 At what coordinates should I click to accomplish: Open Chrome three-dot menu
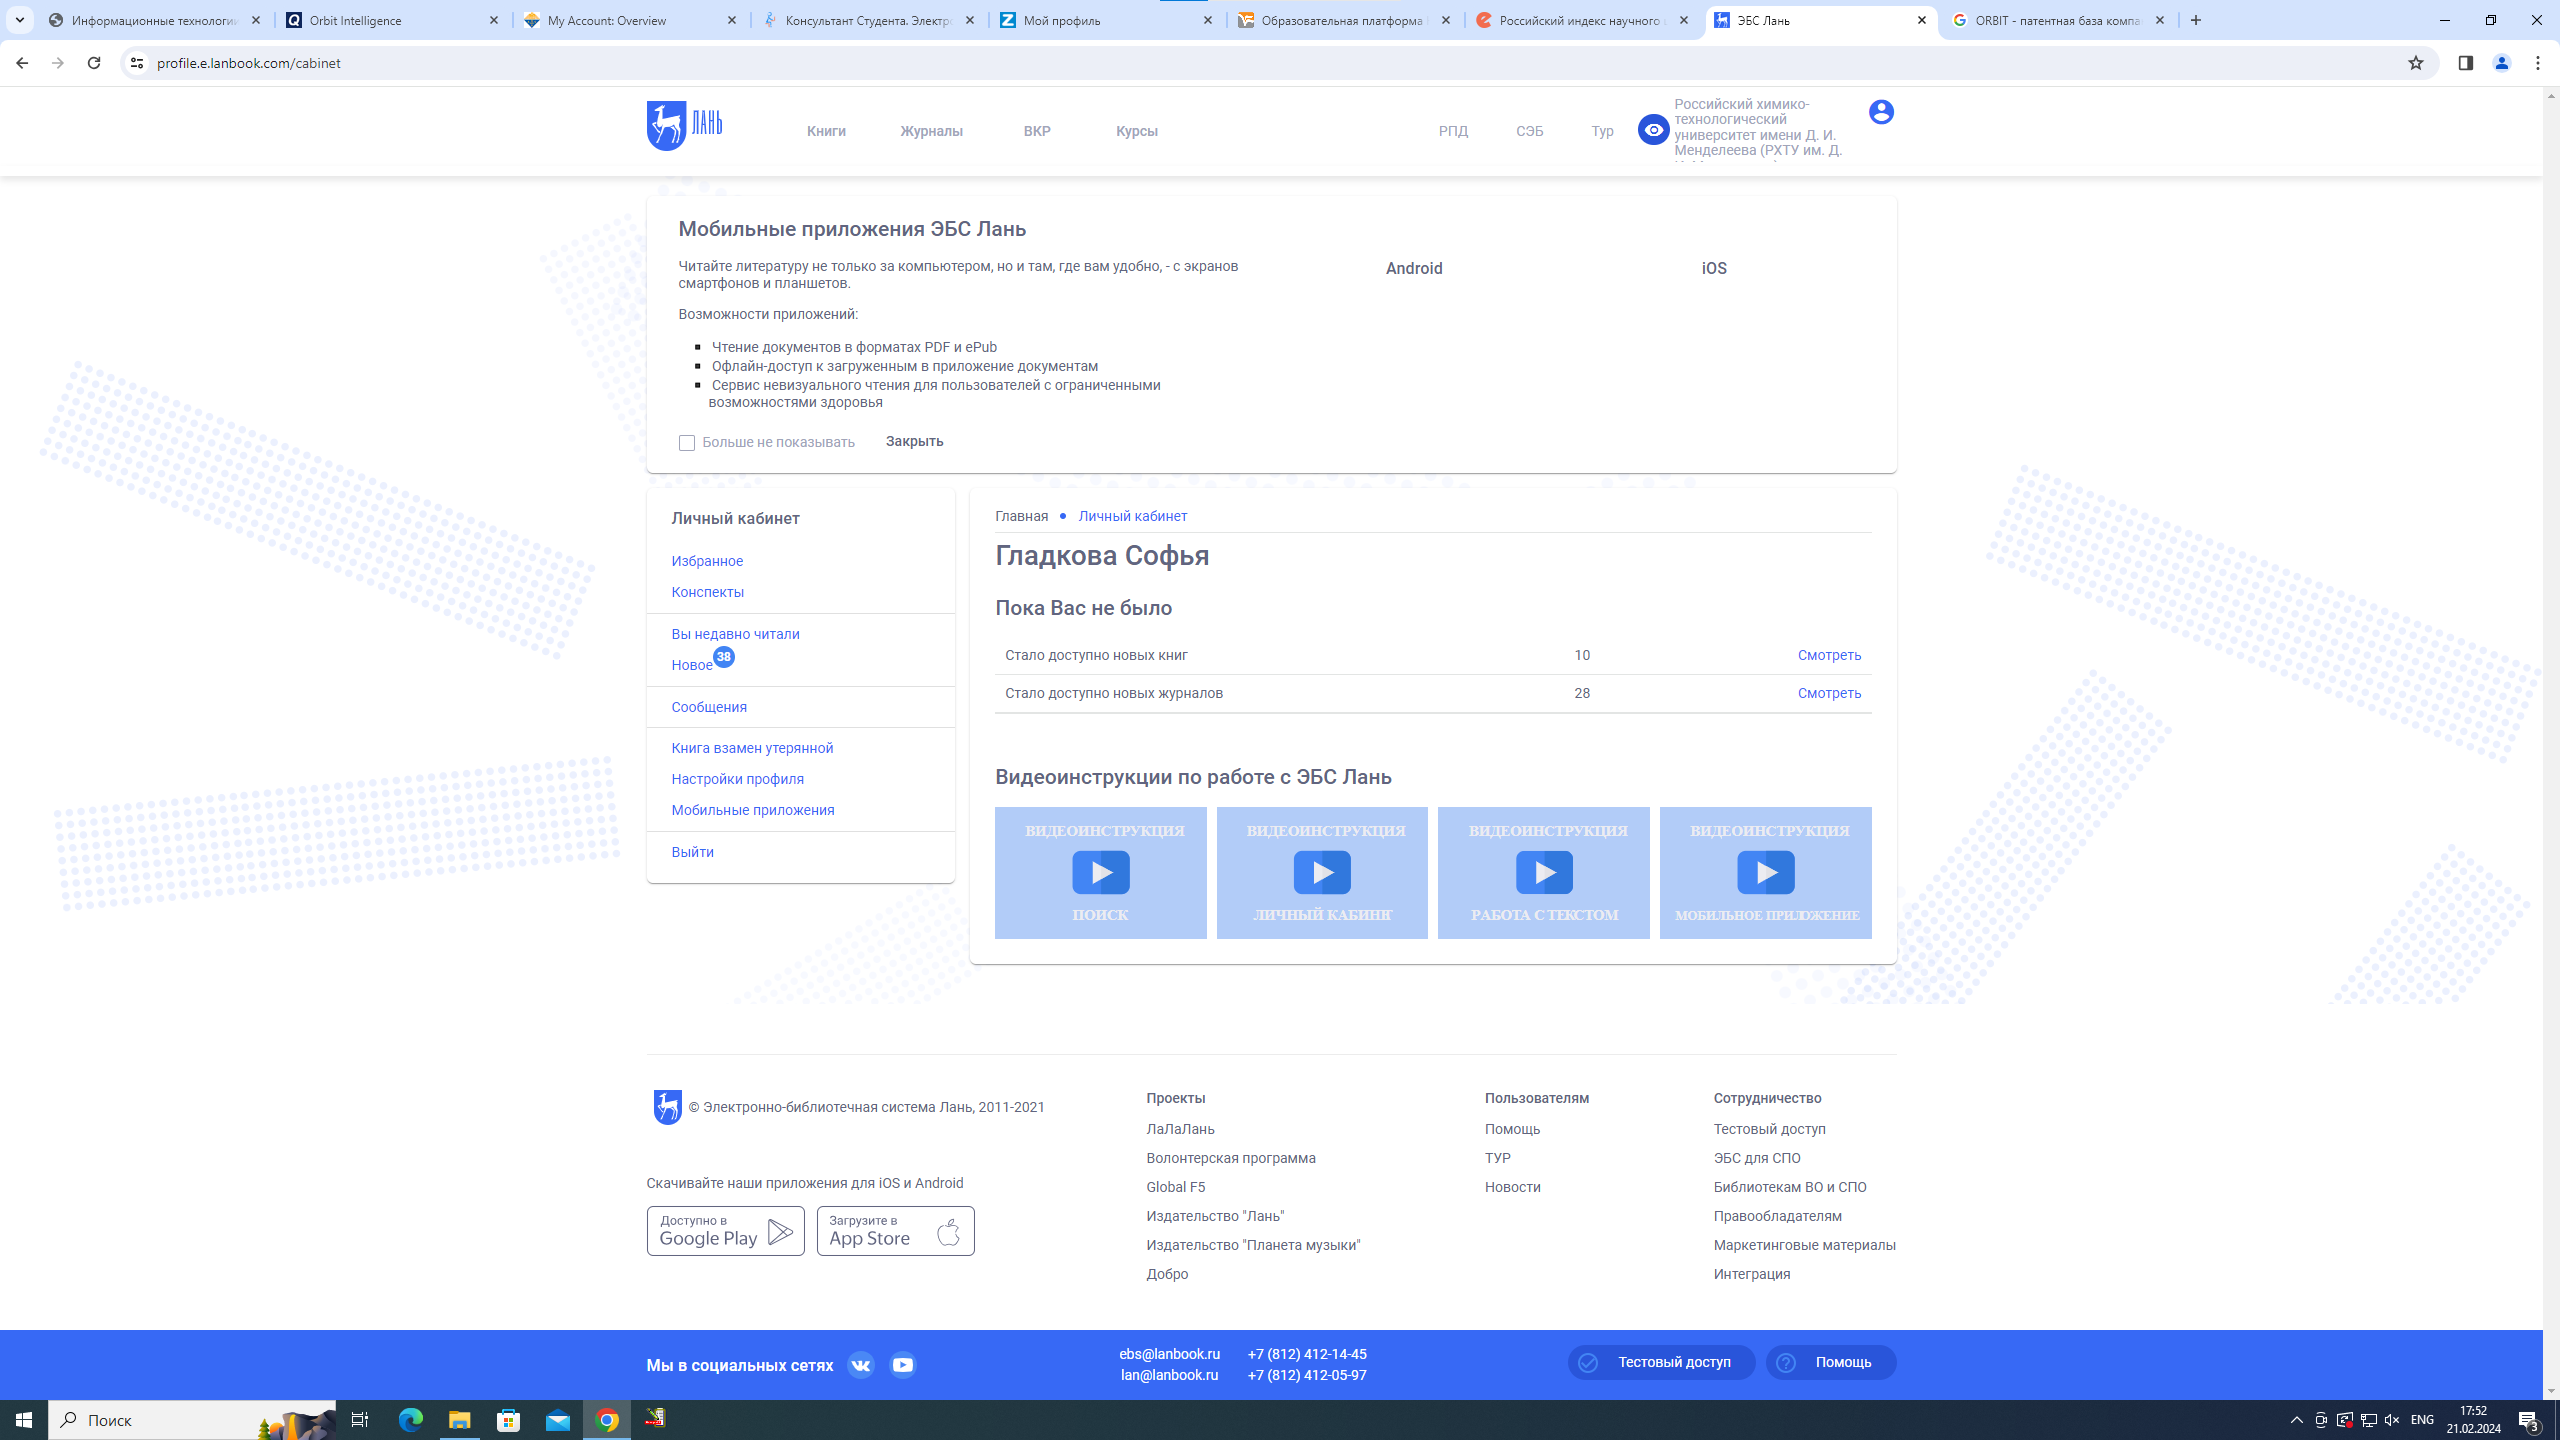point(2538,63)
